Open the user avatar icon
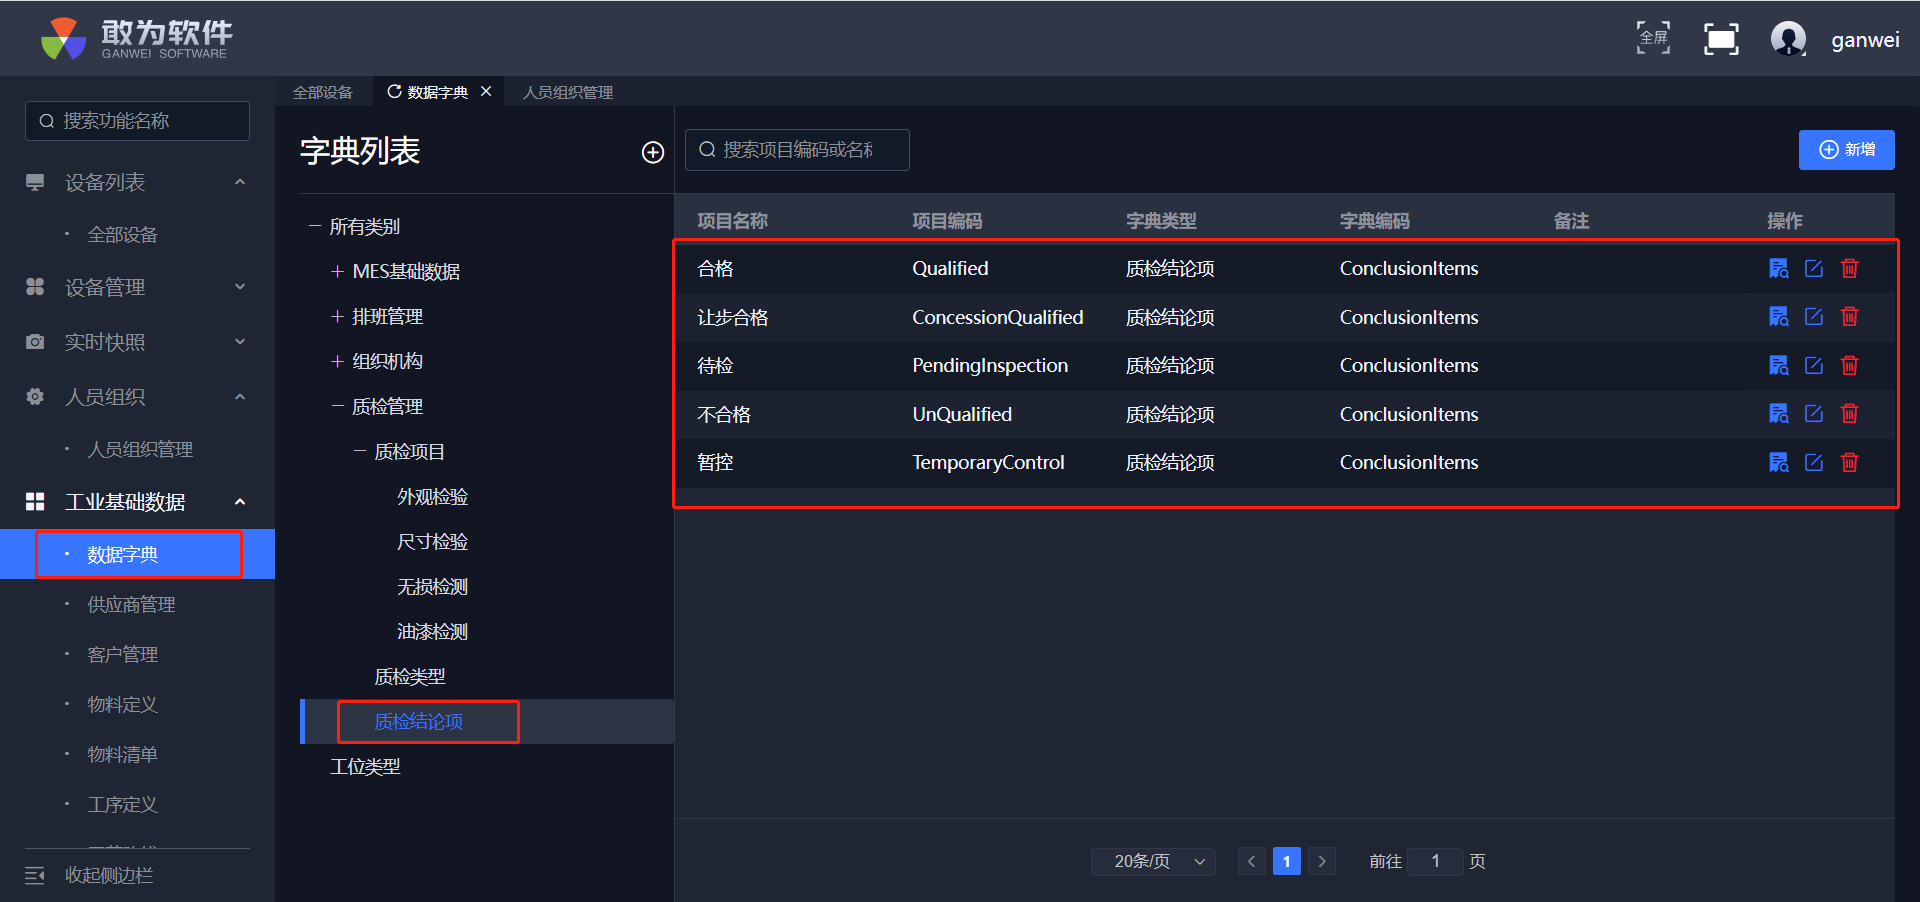Viewport: 1920px width, 902px height. pos(1788,39)
